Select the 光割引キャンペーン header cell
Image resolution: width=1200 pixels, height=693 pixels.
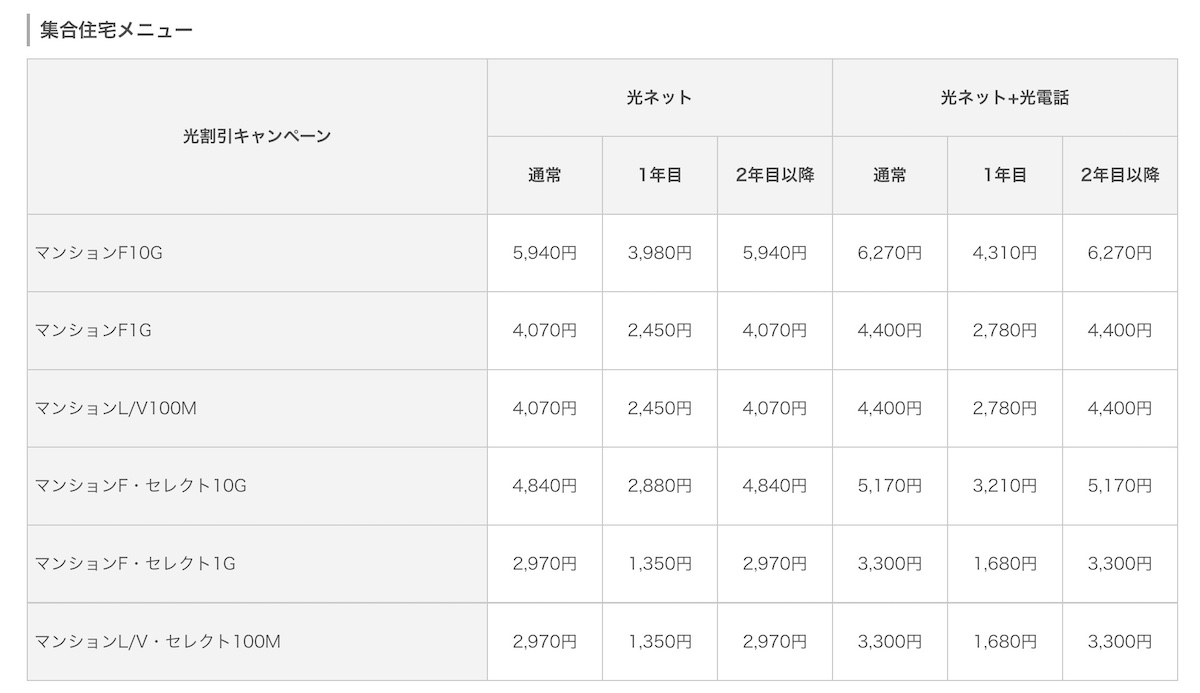pyautogui.click(x=257, y=136)
